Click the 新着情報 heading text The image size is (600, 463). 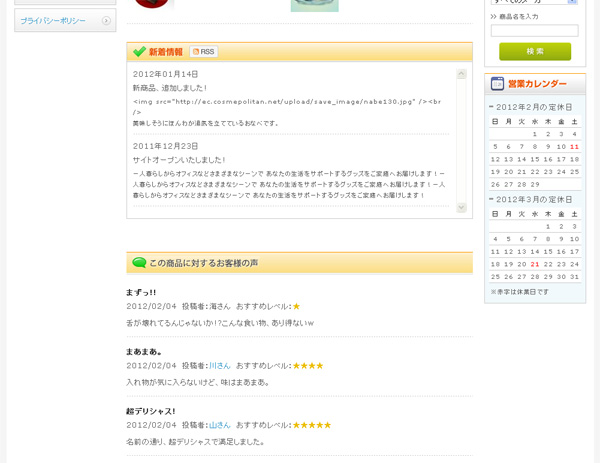pos(166,52)
